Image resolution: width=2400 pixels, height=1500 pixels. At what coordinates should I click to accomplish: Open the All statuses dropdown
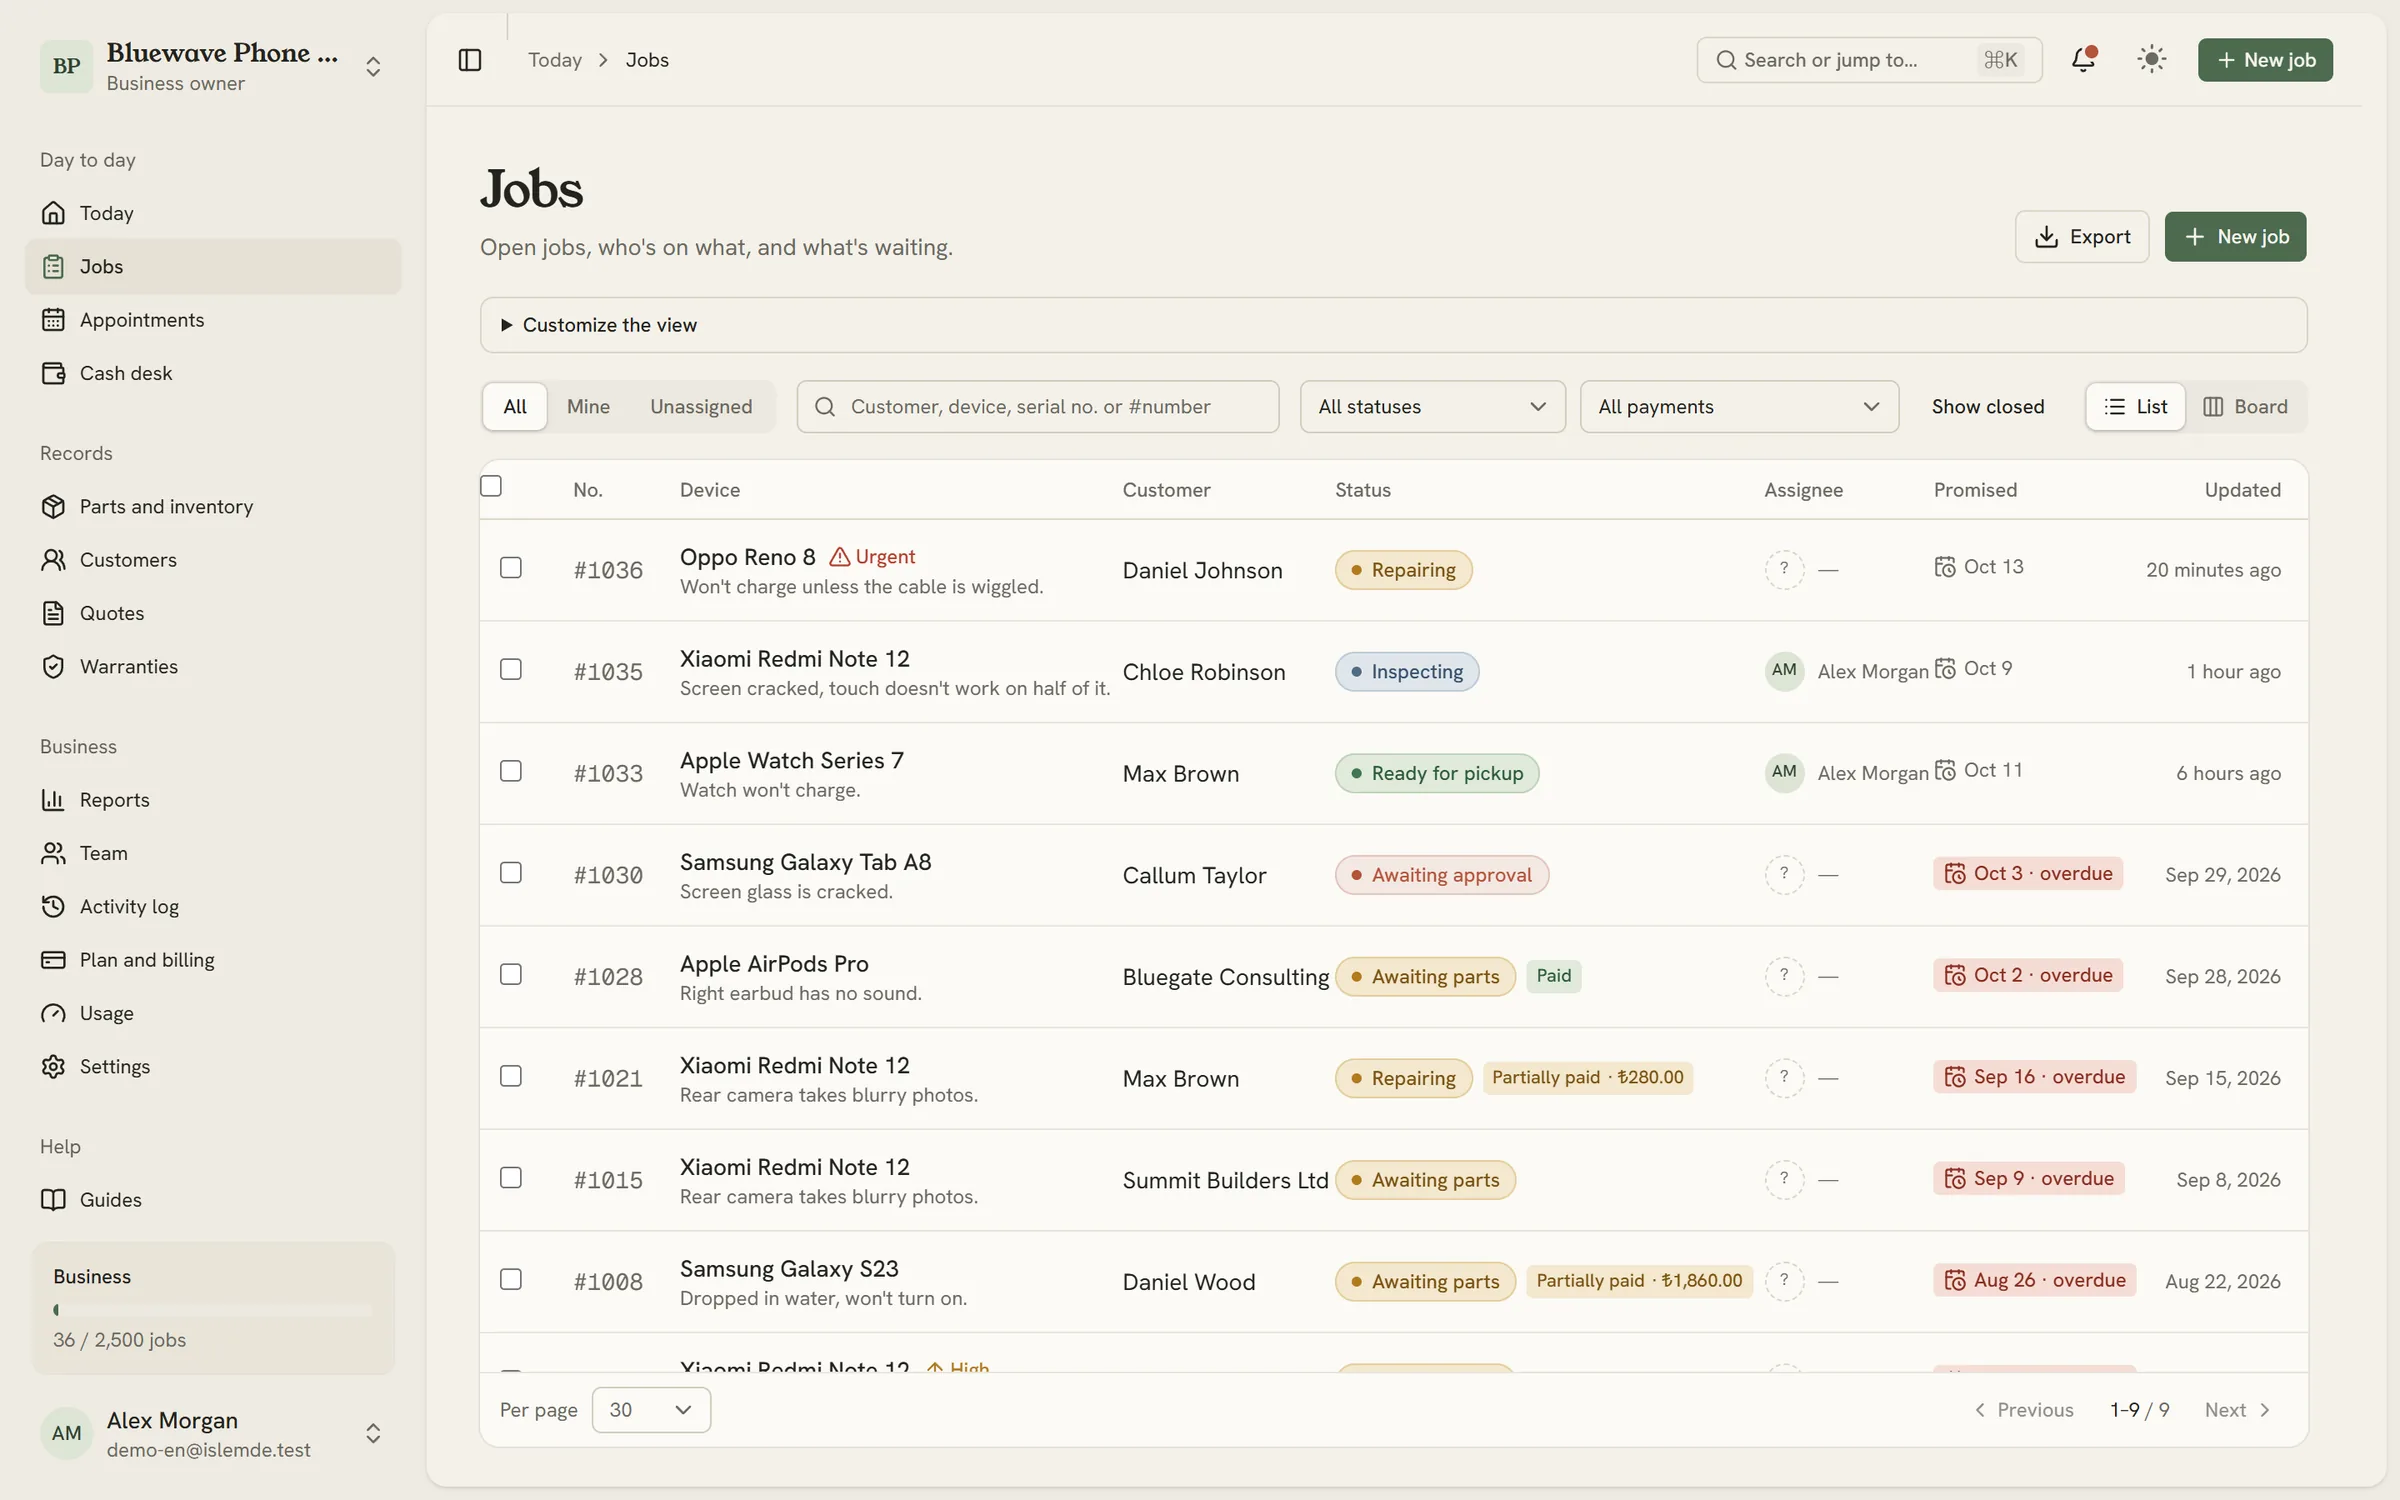pos(1432,407)
